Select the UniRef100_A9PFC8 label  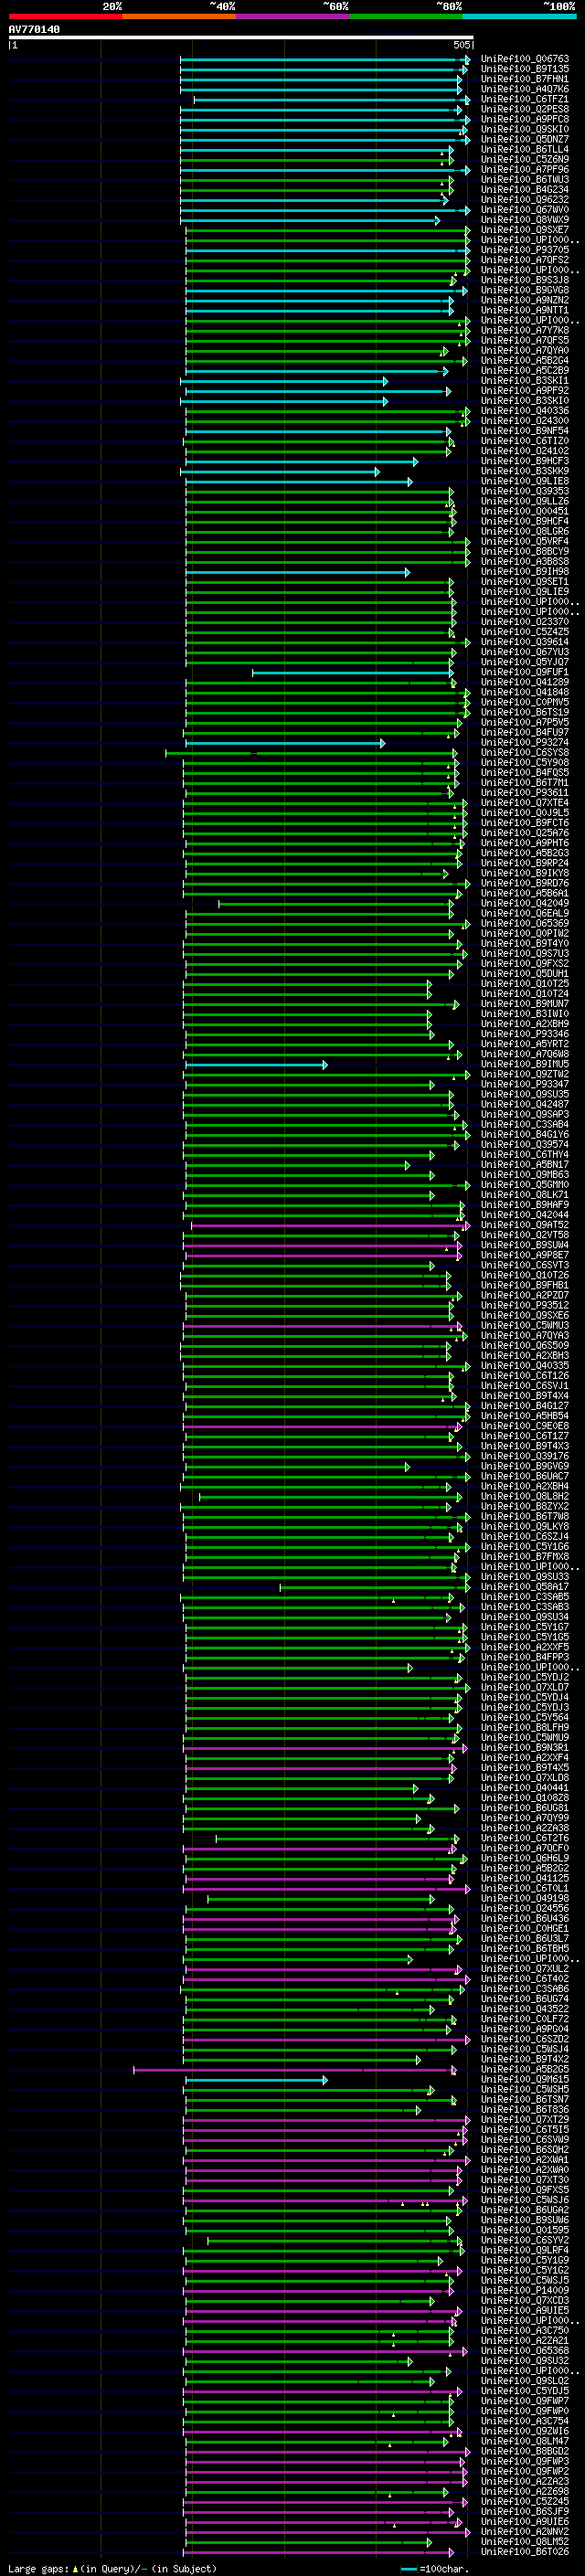[525, 119]
